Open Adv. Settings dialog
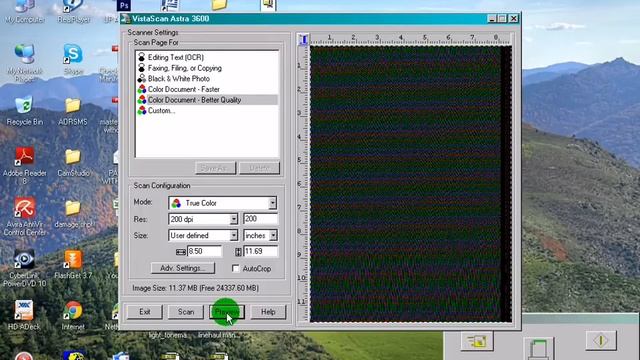 tap(182, 268)
